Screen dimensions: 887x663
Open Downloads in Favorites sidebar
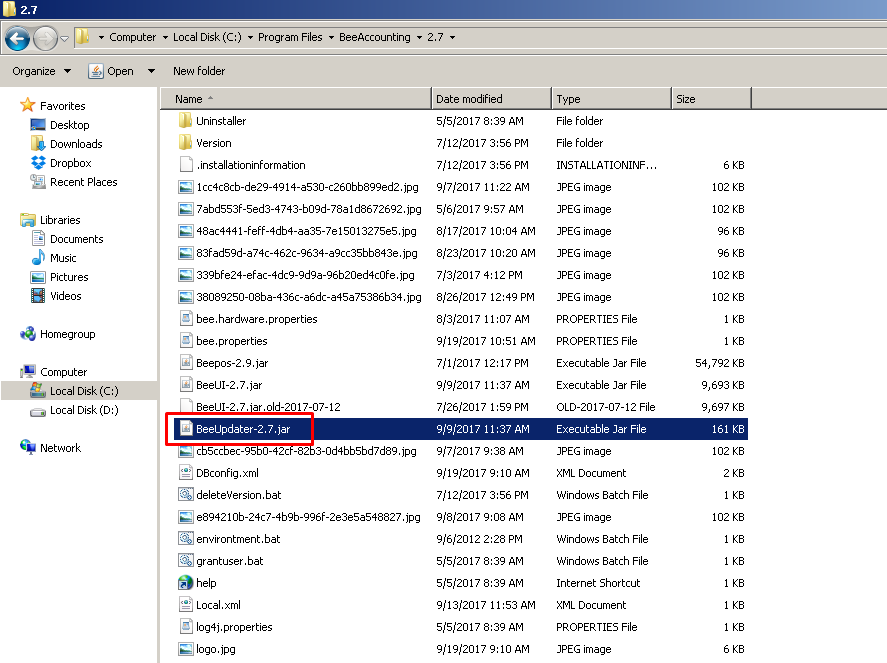[x=76, y=144]
